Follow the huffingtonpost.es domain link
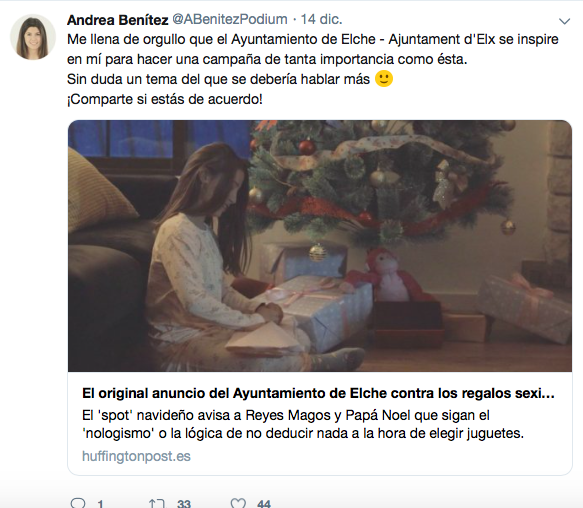The width and height of the screenshot is (583, 508). (136, 456)
